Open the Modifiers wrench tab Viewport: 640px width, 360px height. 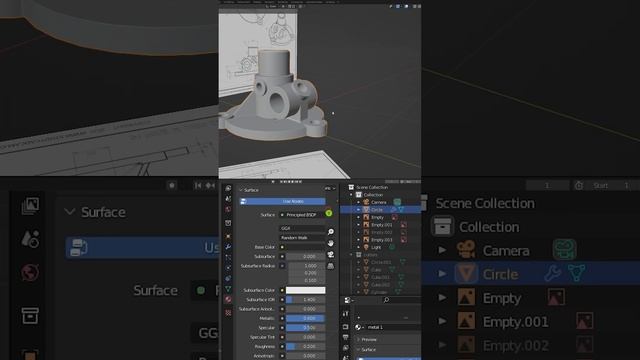228,247
